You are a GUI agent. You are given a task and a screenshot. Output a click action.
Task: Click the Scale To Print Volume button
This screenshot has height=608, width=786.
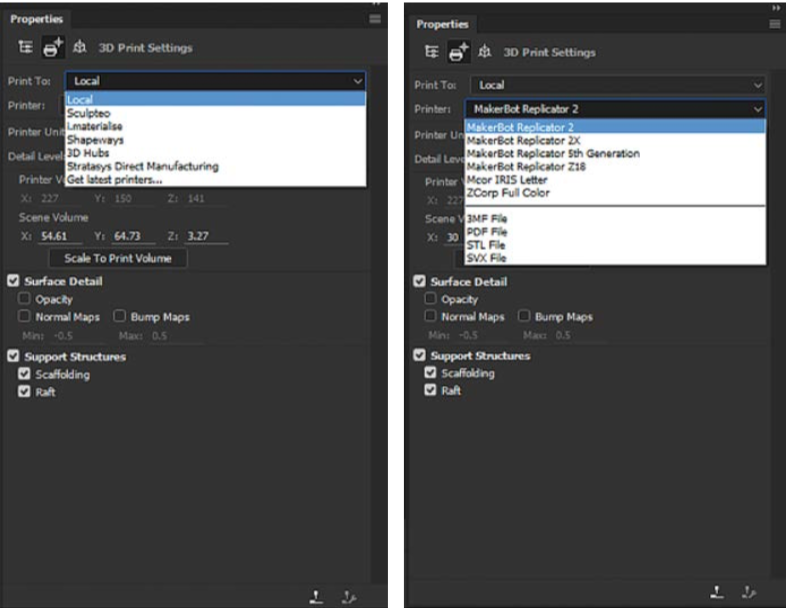coord(118,258)
